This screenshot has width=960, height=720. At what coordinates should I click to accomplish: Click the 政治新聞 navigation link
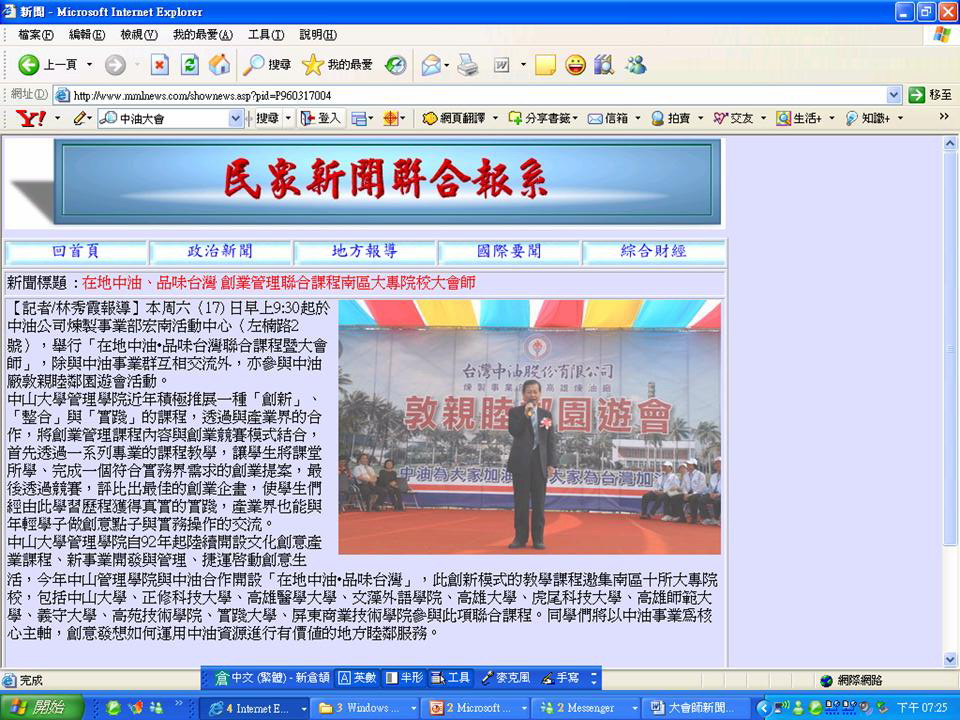click(220, 251)
